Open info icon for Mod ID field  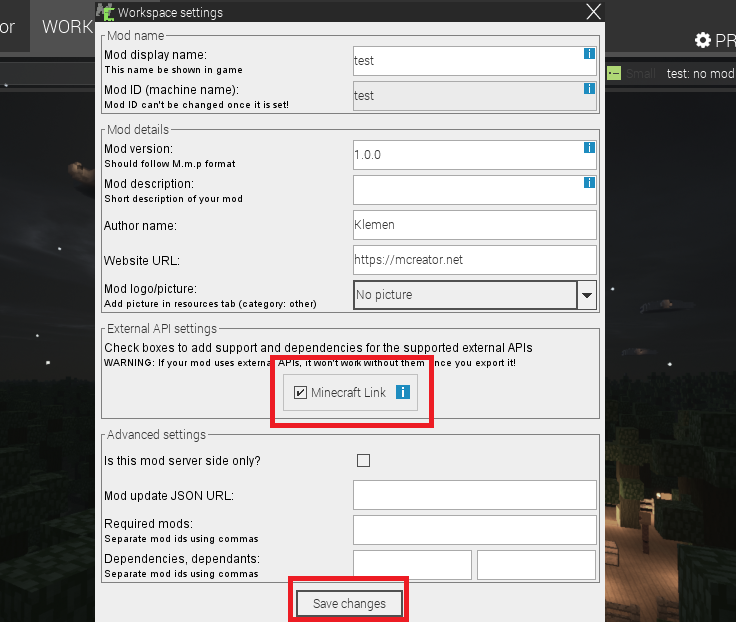589,88
